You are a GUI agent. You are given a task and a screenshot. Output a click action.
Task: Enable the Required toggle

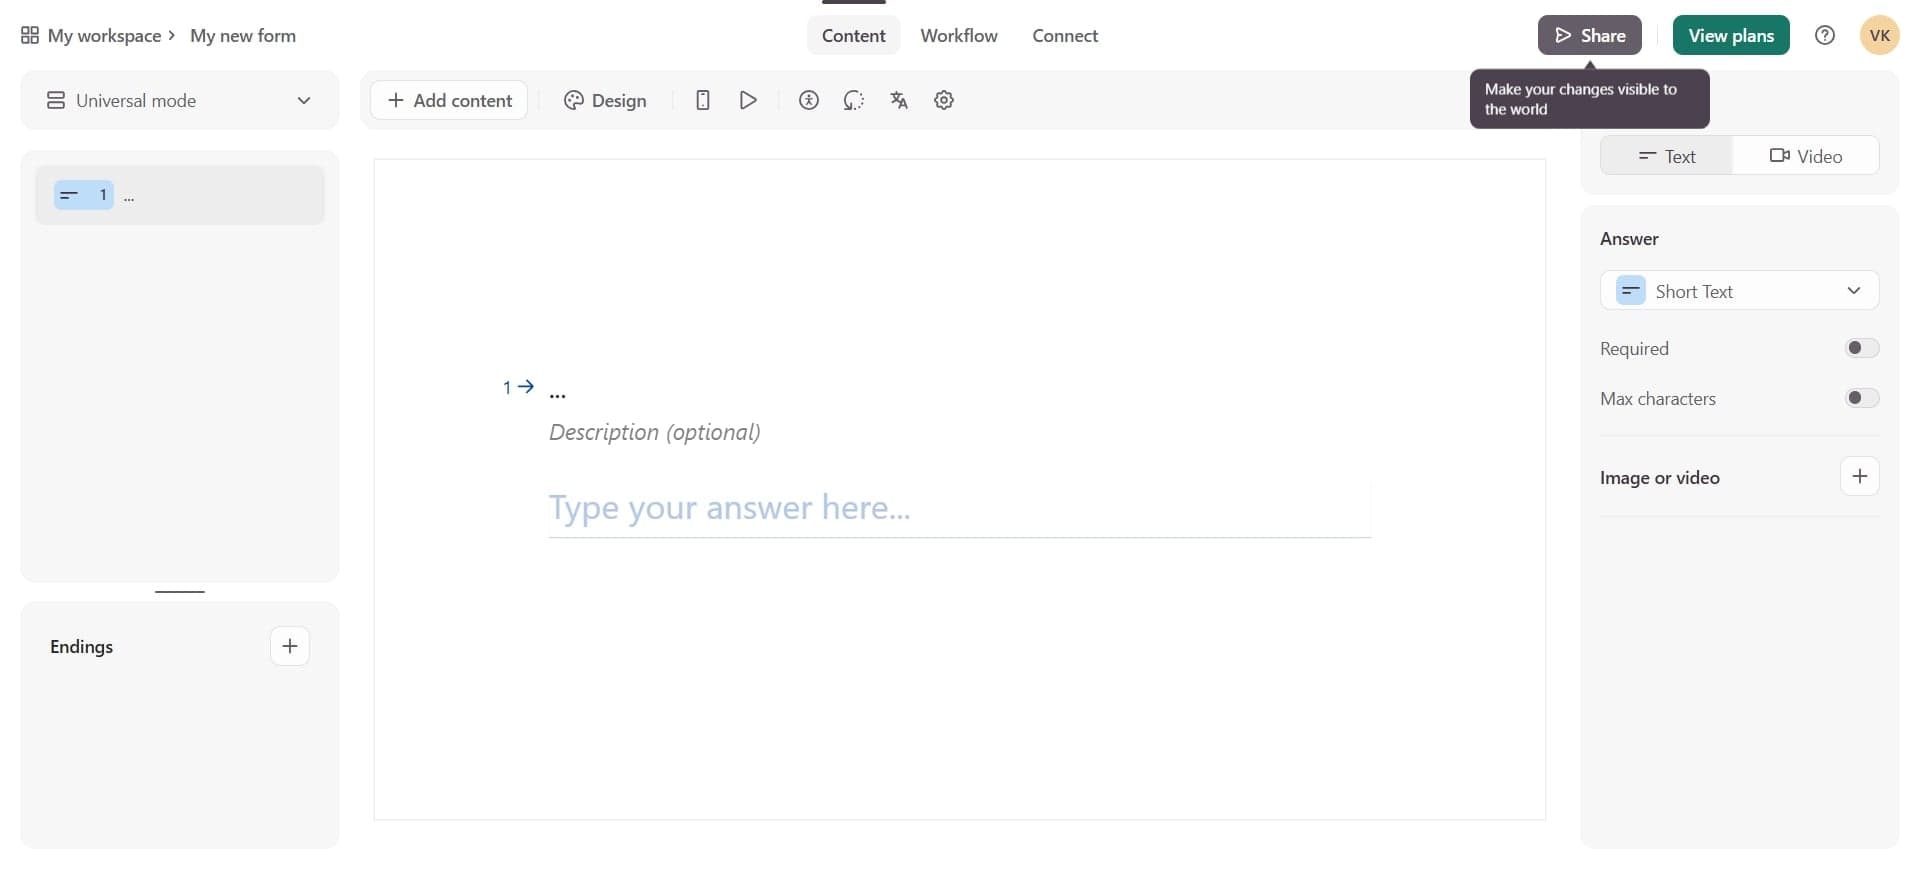pyautogui.click(x=1861, y=348)
